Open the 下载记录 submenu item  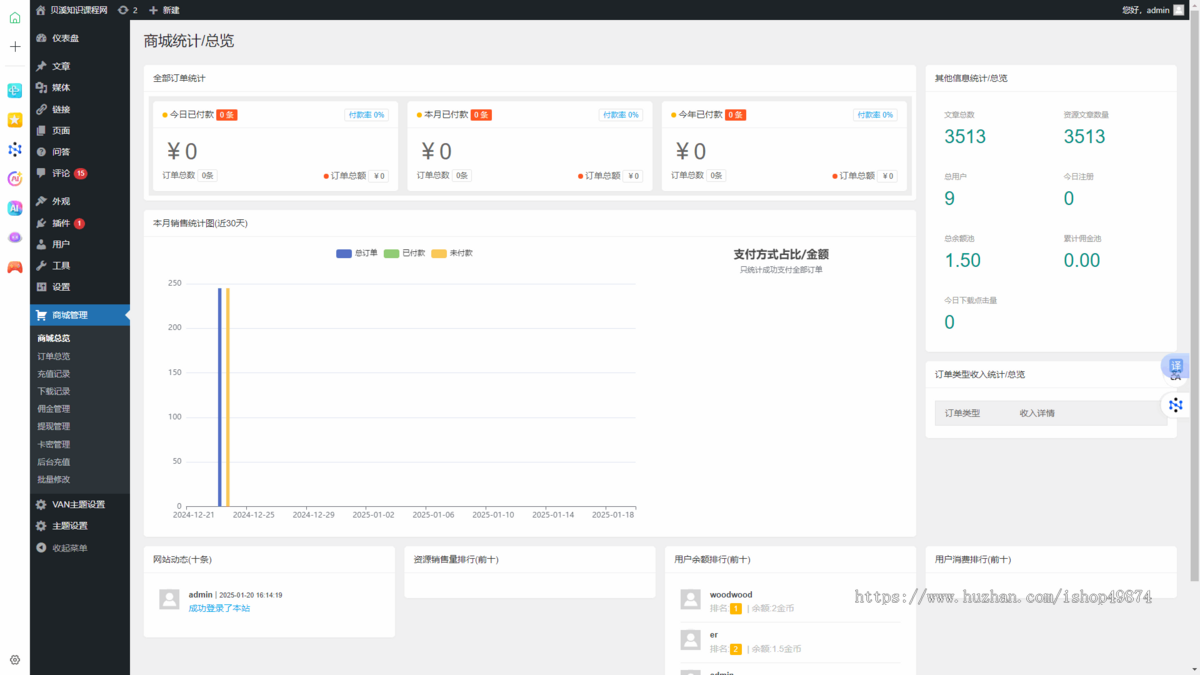pos(54,391)
